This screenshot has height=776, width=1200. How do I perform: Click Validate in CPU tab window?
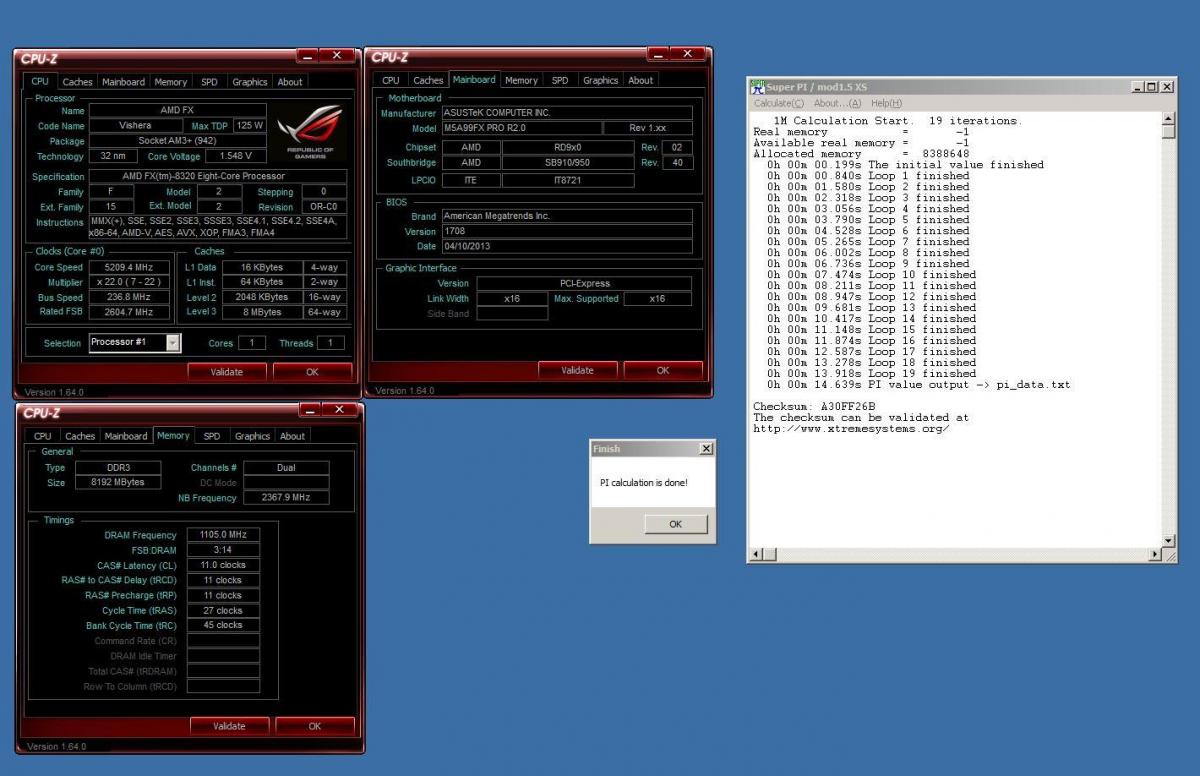click(227, 372)
